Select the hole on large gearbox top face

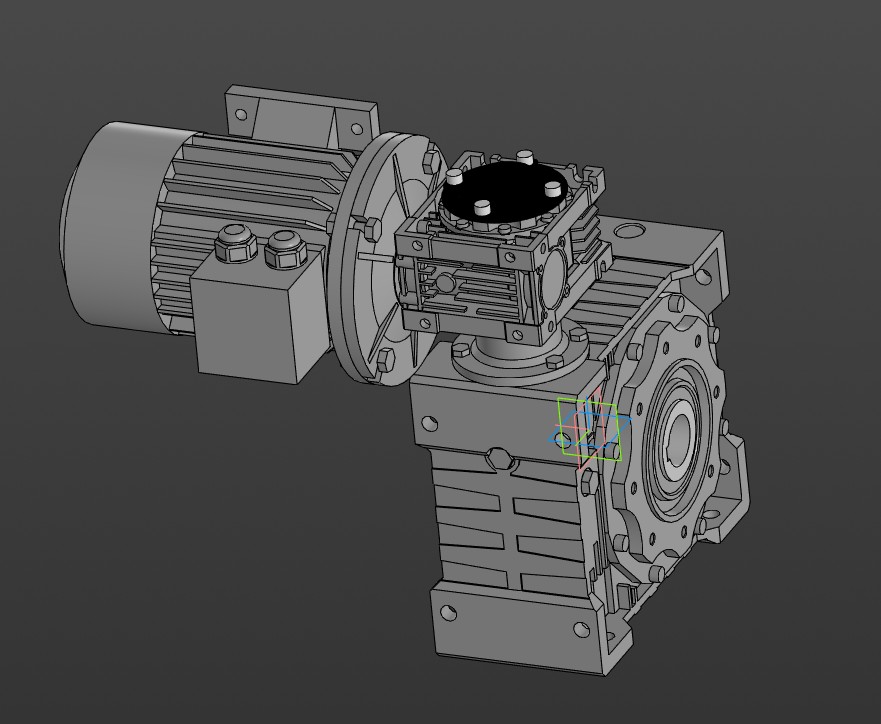coord(629,231)
